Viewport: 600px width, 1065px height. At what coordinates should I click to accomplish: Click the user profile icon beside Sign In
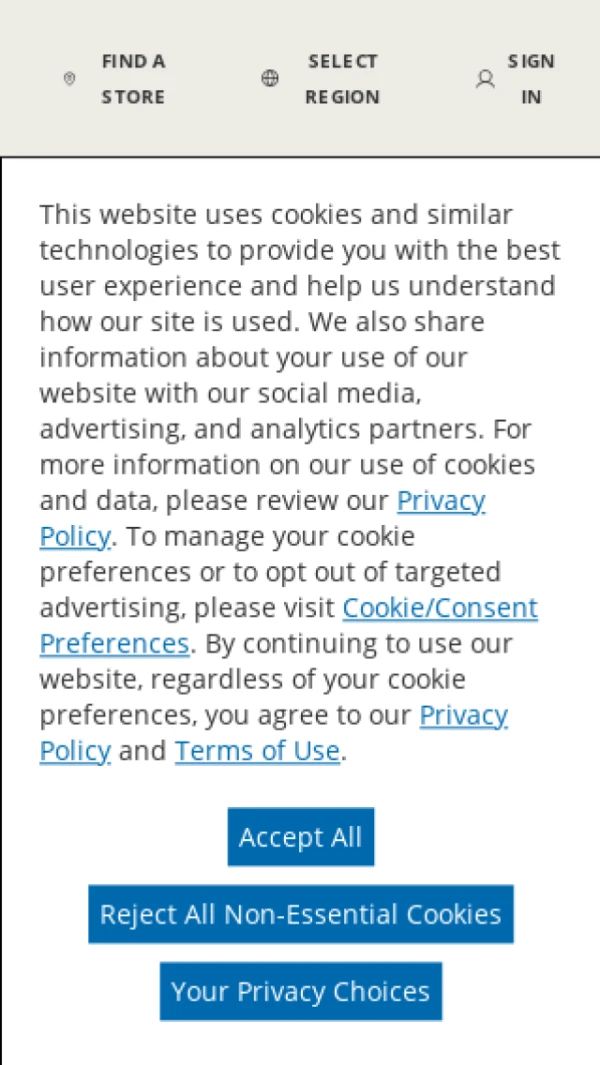(x=485, y=79)
